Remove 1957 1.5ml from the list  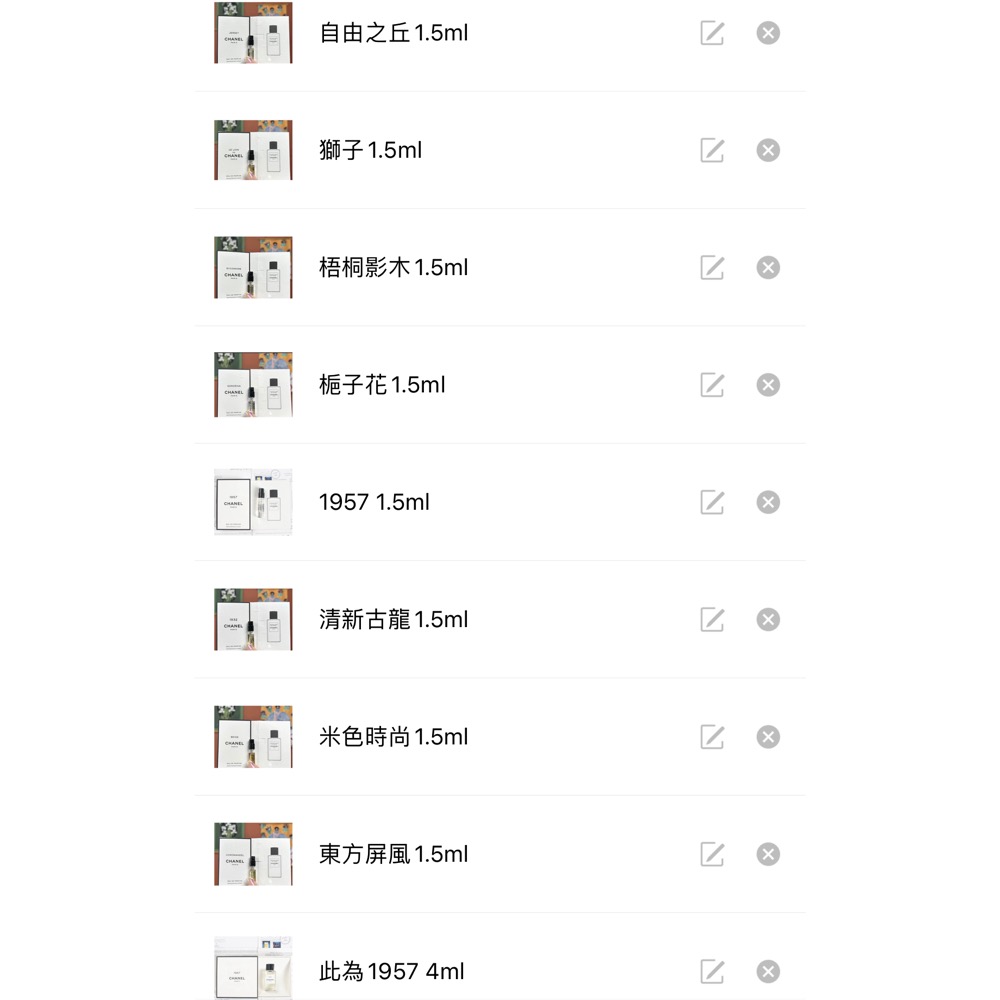pyautogui.click(x=768, y=502)
